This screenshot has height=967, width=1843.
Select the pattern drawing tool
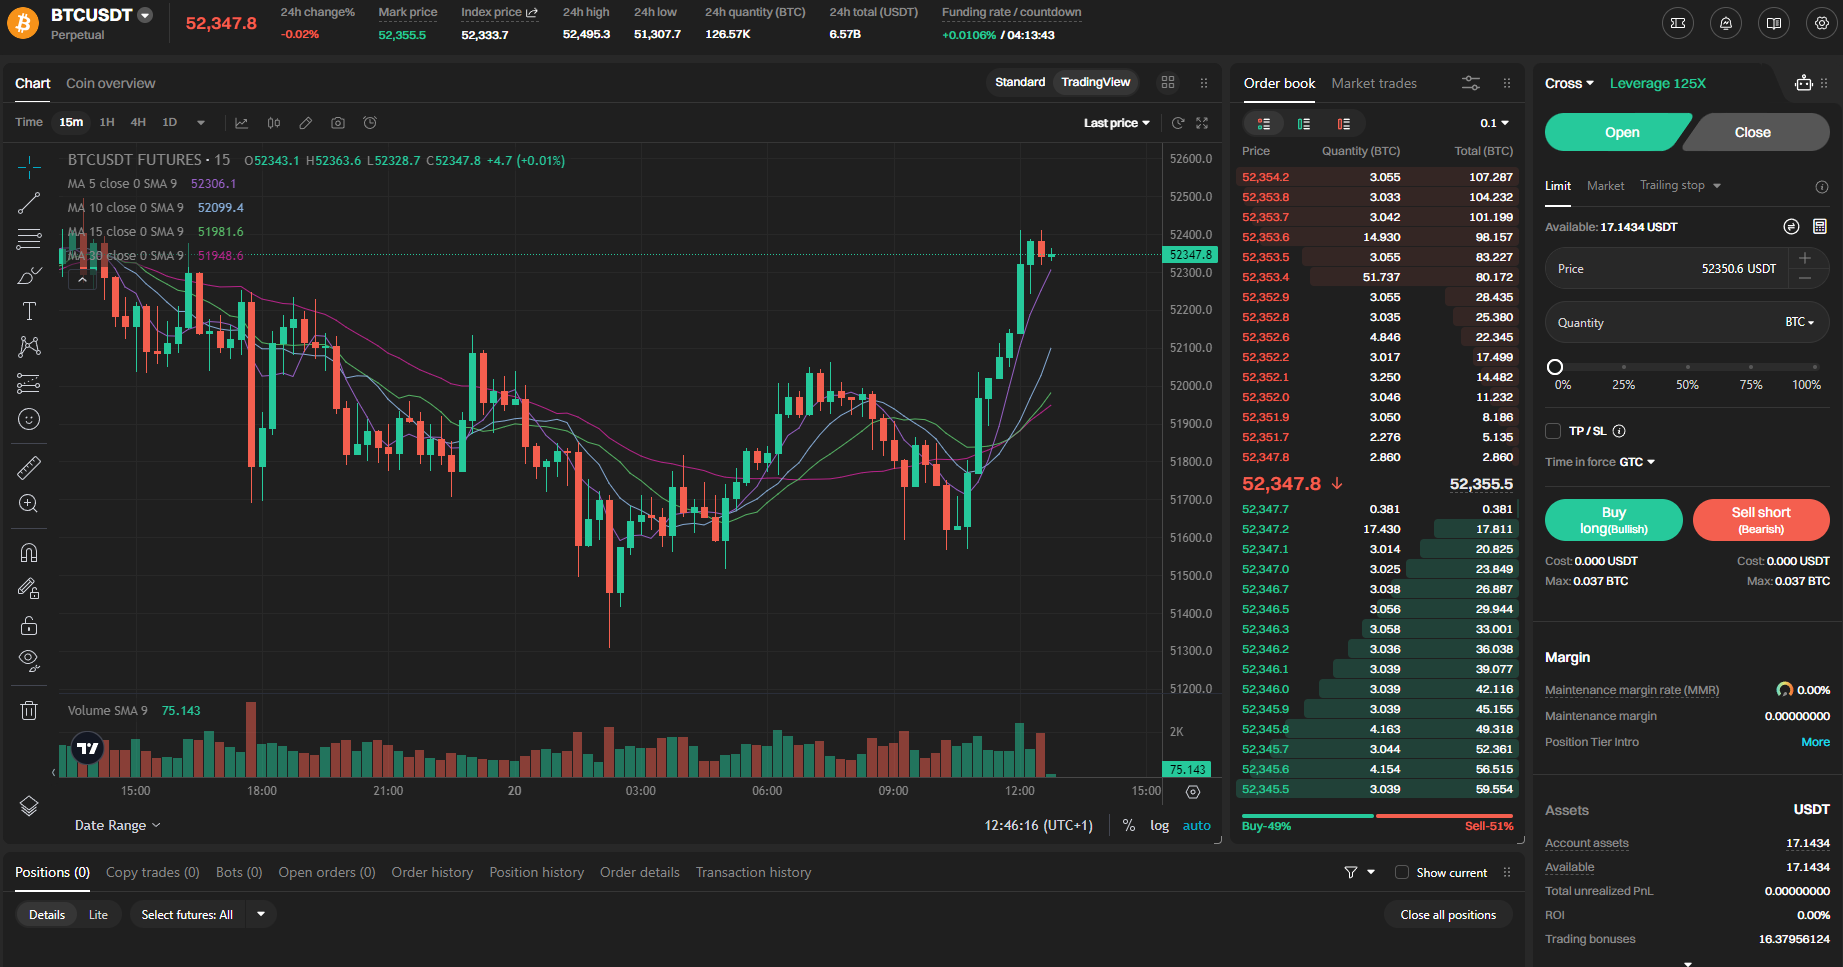click(x=29, y=347)
